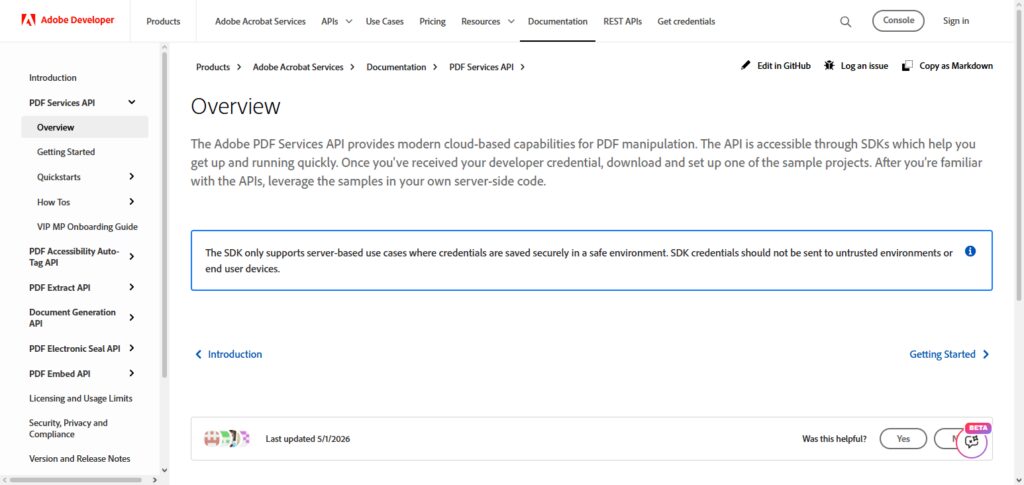This screenshot has width=1024, height=485.
Task: Click the pencil icon beside Edit in GitHub
Action: coord(746,66)
